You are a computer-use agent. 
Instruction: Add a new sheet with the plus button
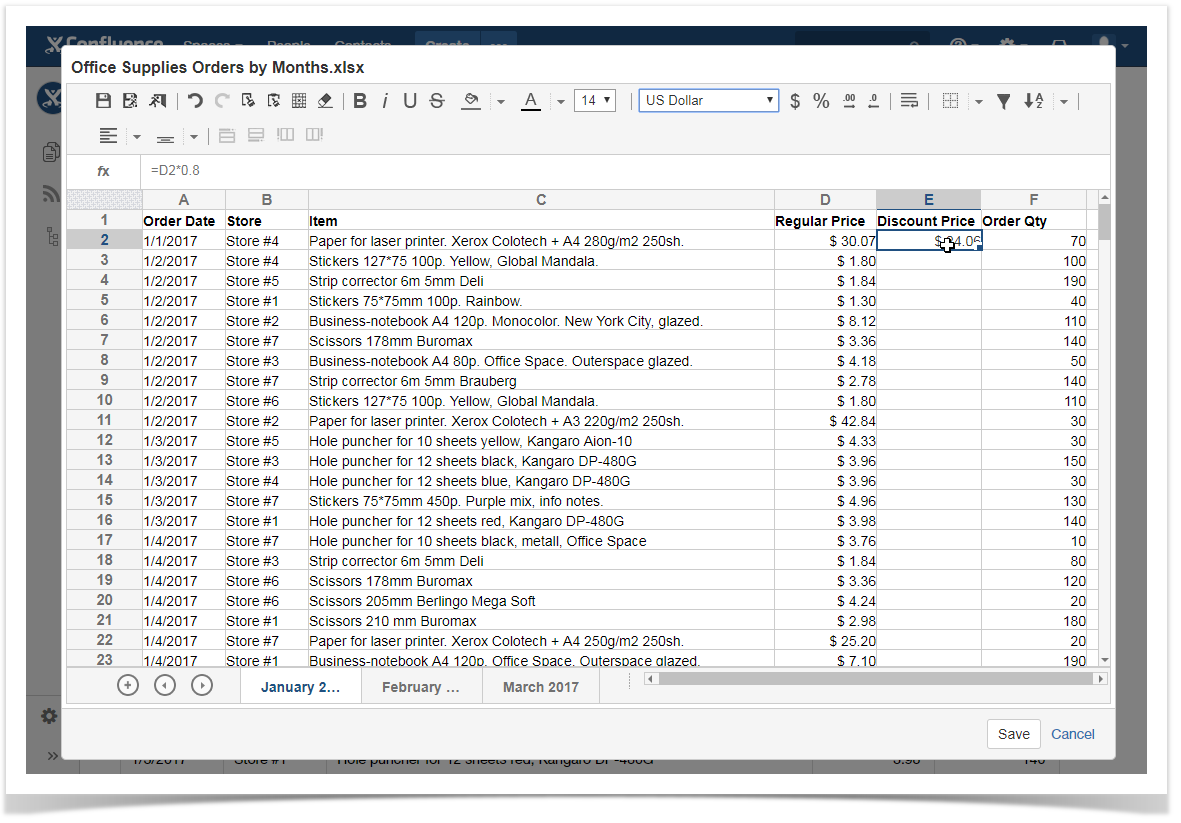[128, 685]
